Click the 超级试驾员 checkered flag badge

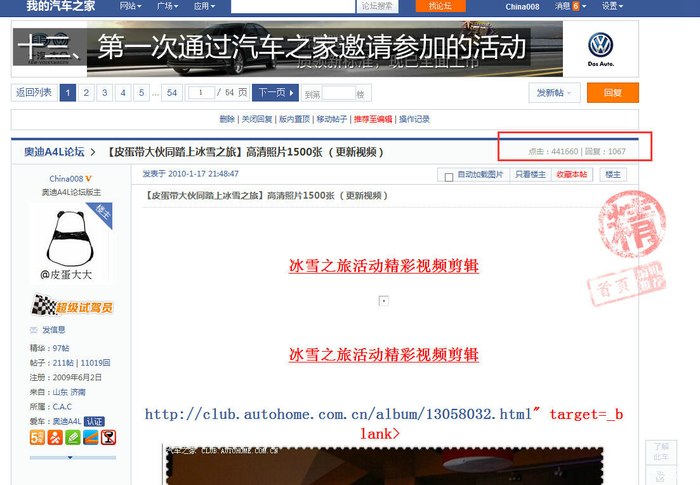click(x=71, y=307)
